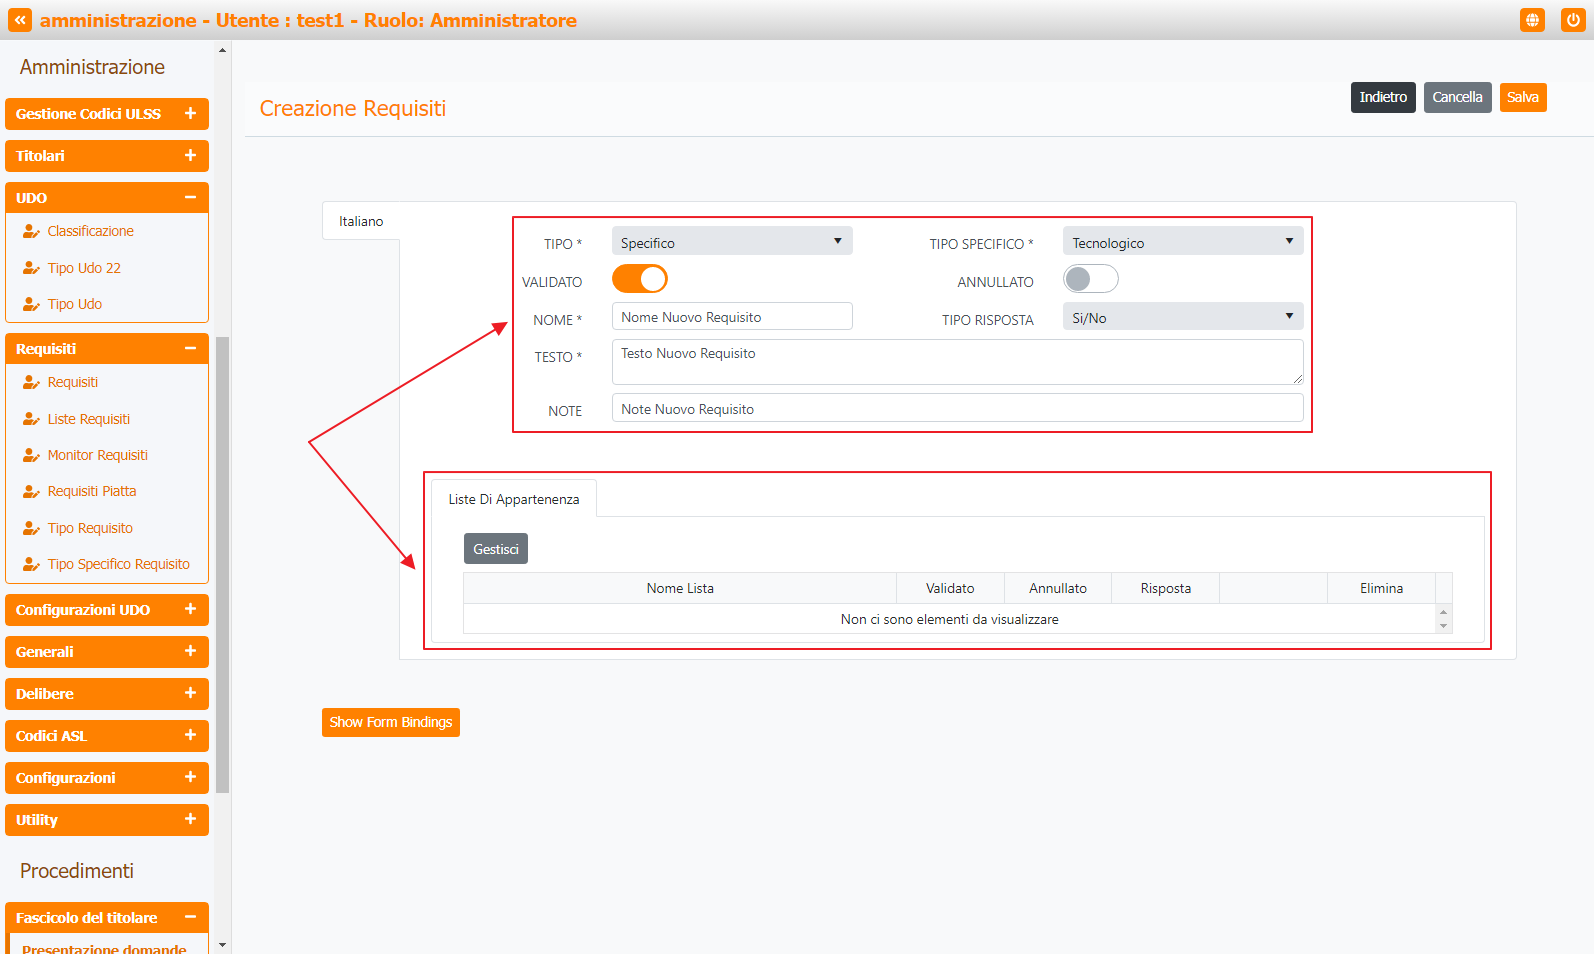Image resolution: width=1594 pixels, height=954 pixels.
Task: Click the icon beside Requisiti Piatta
Action: click(x=31, y=491)
